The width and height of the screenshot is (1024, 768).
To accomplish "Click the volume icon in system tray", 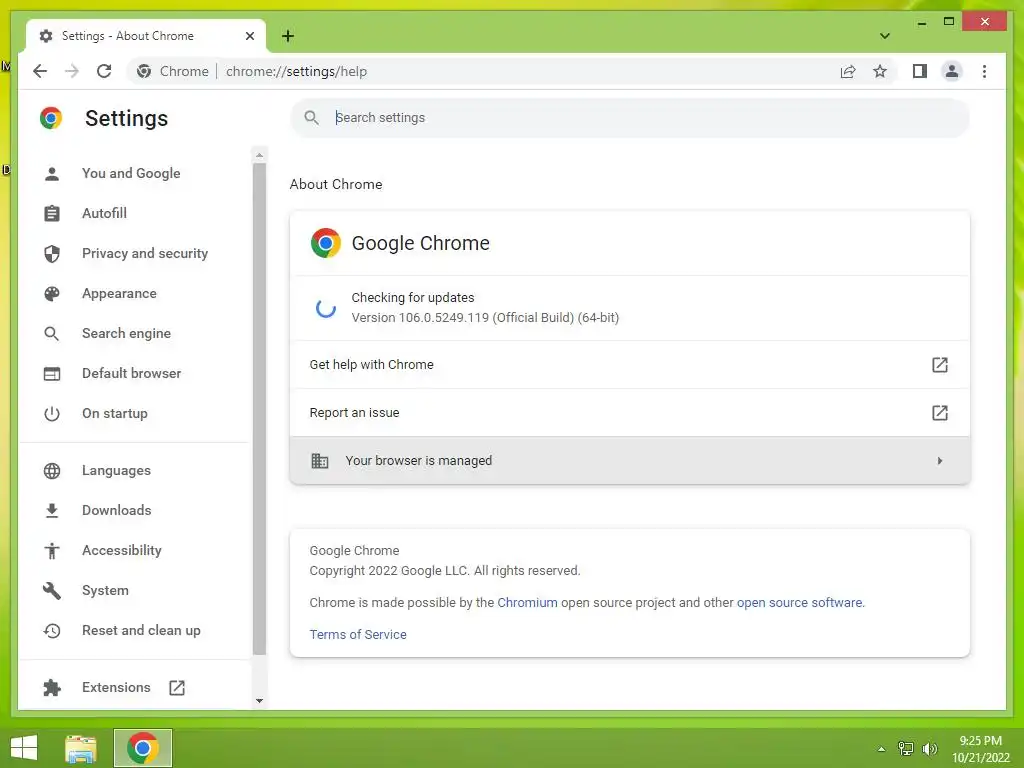I will pyautogui.click(x=929, y=748).
